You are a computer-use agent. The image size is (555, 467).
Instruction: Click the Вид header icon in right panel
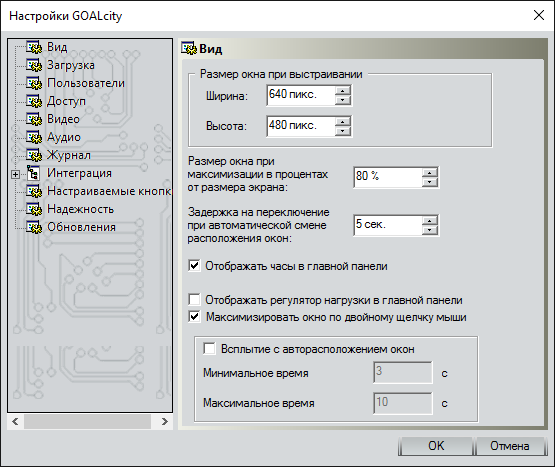(189, 49)
